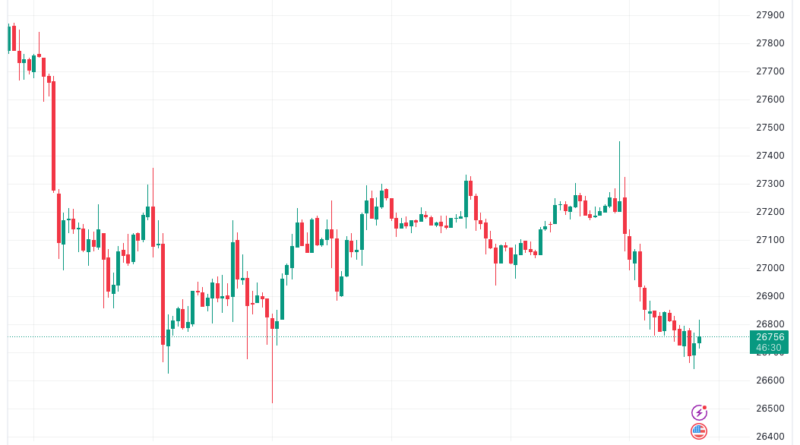This screenshot has width=800, height=445.
Task: Select the latest green candle on the chart
Action: click(x=699, y=340)
